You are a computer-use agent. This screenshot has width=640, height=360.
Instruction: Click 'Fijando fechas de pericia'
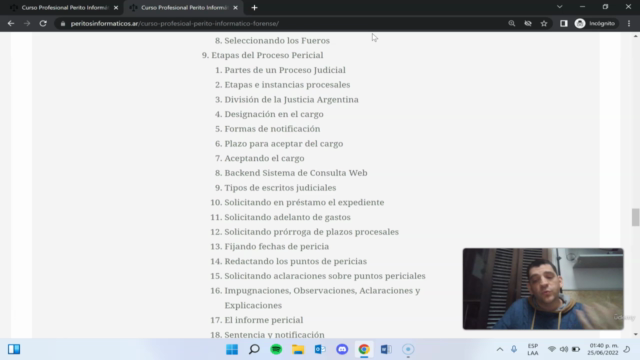(x=277, y=246)
